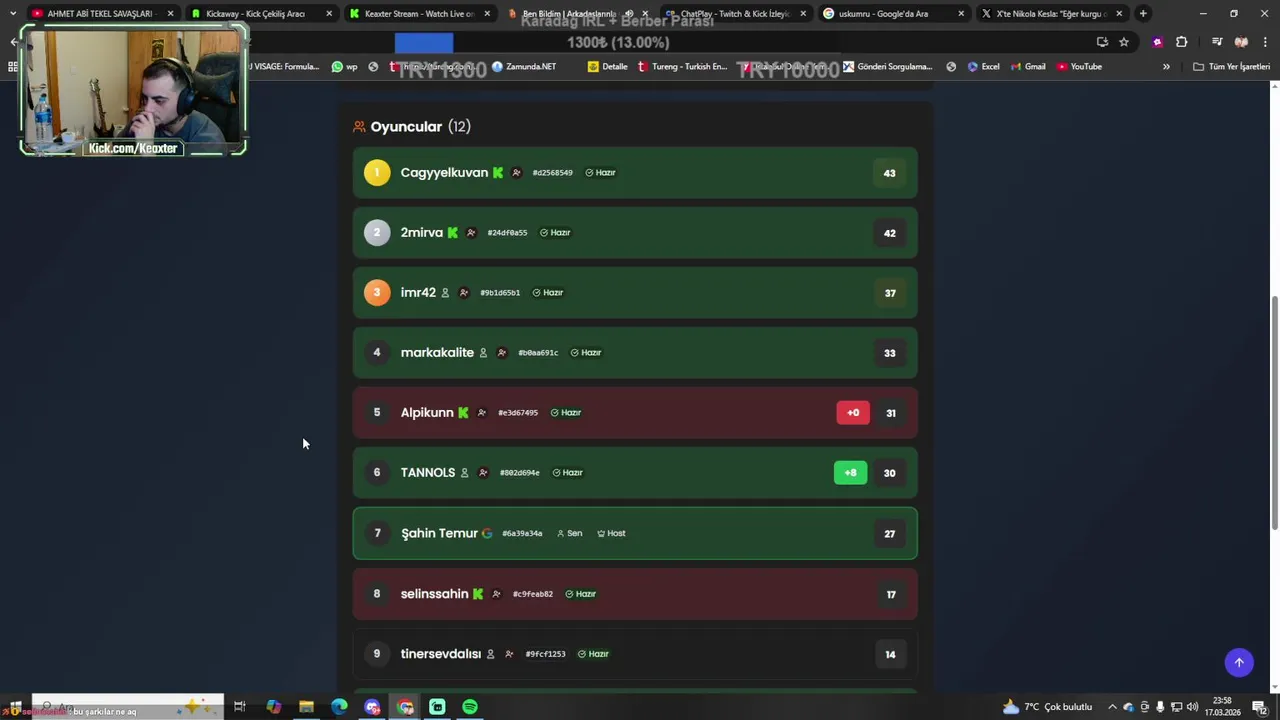Click the +0 score badge for Alpikunn
Image resolution: width=1280 pixels, height=720 pixels.
pos(853,413)
